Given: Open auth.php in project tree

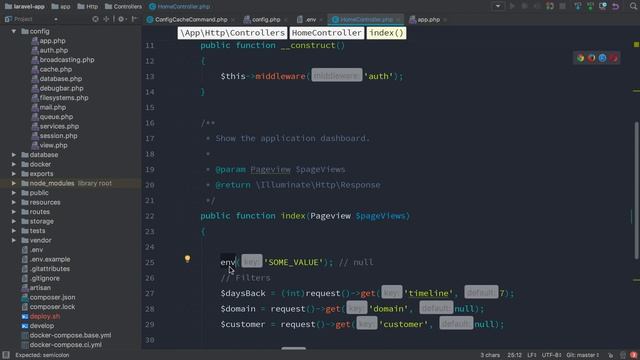Looking at the screenshot, I should 53,50.
